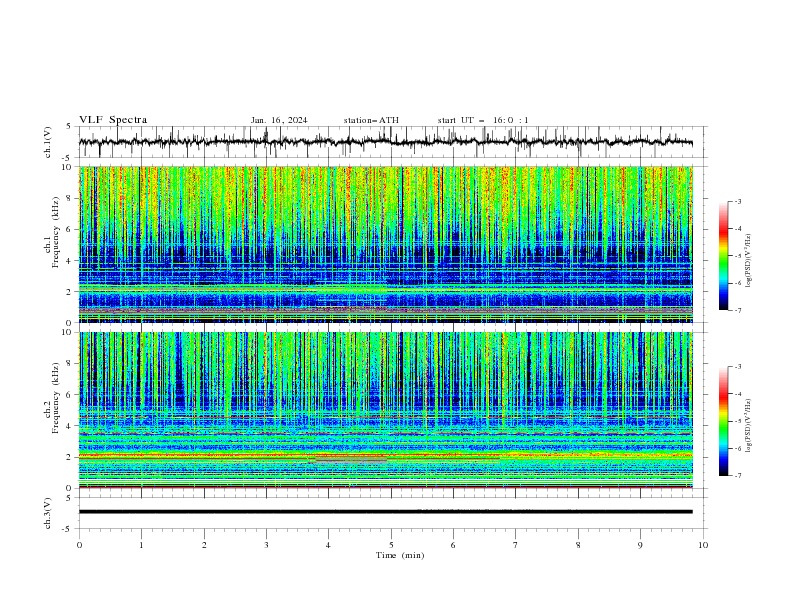The width and height of the screenshot is (792, 612).
Task: Click the ch.2 spectrogram panel
Action: [x=386, y=410]
